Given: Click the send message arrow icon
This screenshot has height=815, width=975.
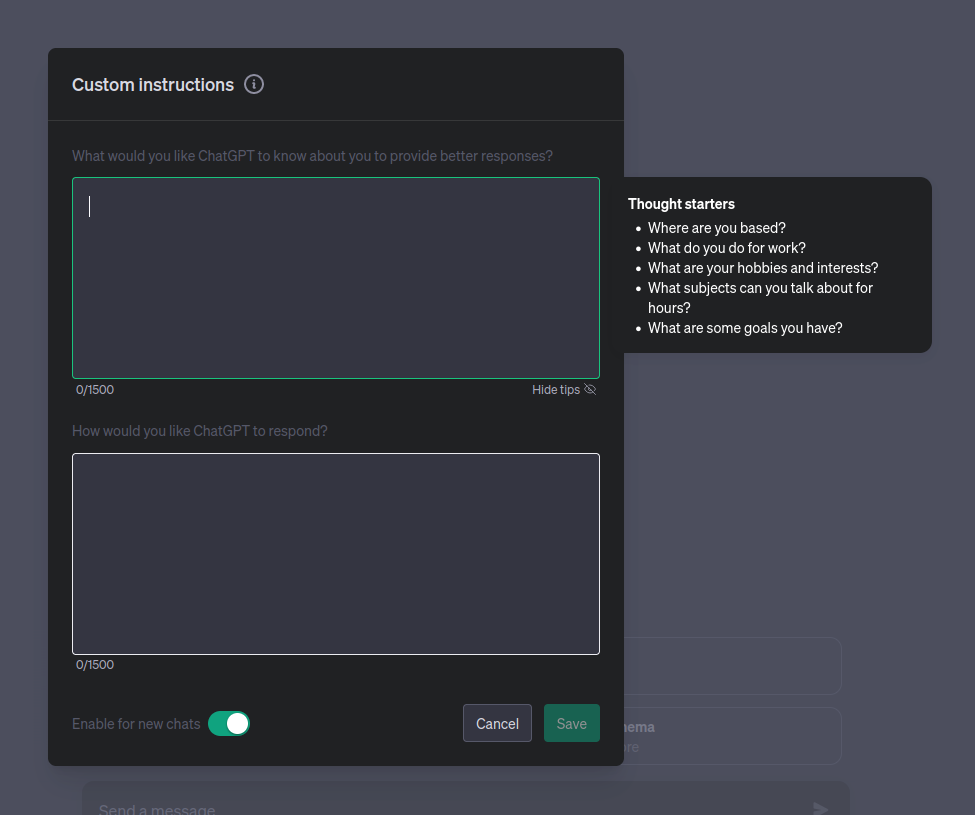Looking at the screenshot, I should (820, 808).
